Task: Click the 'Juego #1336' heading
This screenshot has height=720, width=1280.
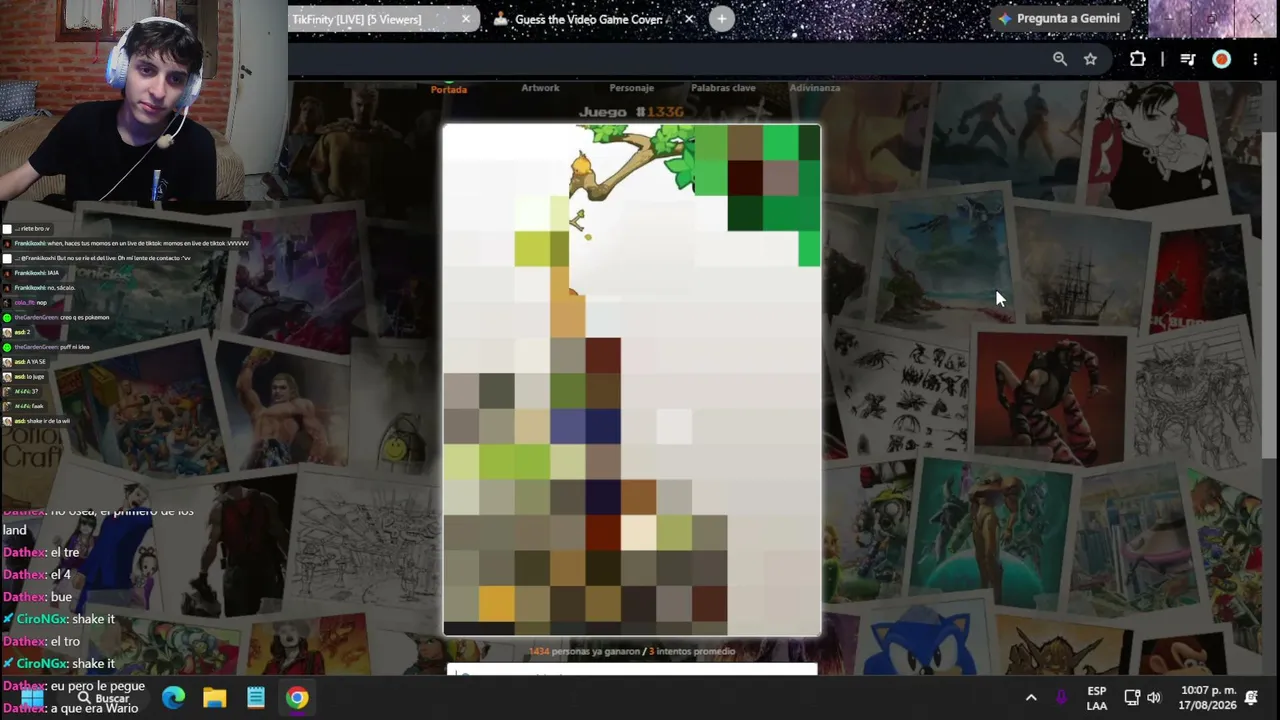Action: [631, 112]
